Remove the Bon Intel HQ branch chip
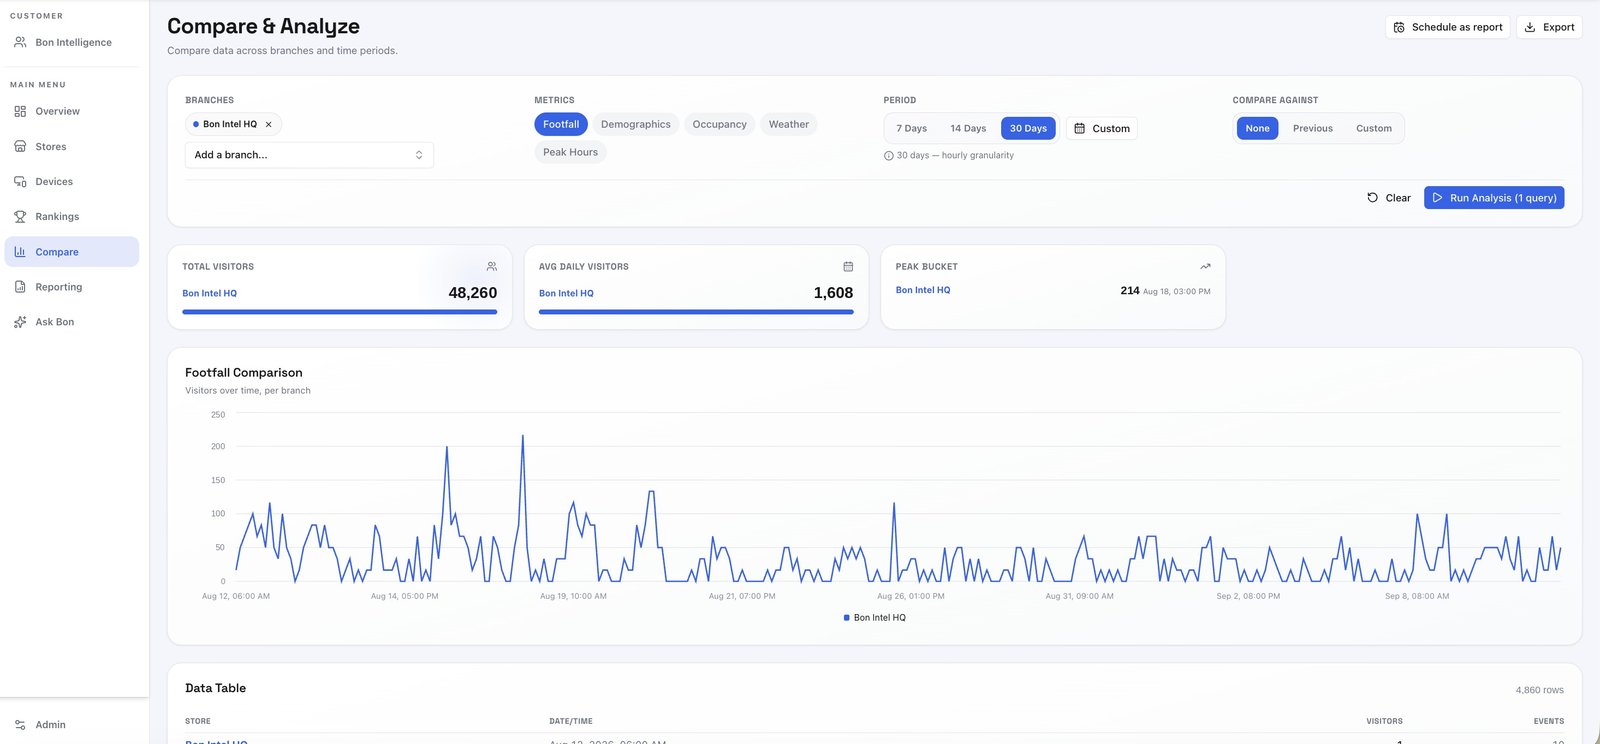This screenshot has width=1600, height=744. click(x=268, y=125)
